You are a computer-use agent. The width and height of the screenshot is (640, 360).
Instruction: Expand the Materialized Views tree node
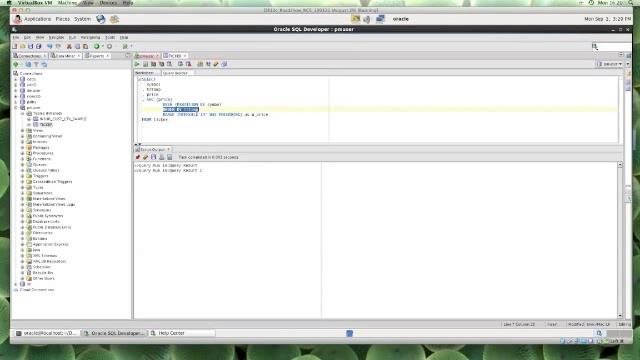click(x=23, y=199)
